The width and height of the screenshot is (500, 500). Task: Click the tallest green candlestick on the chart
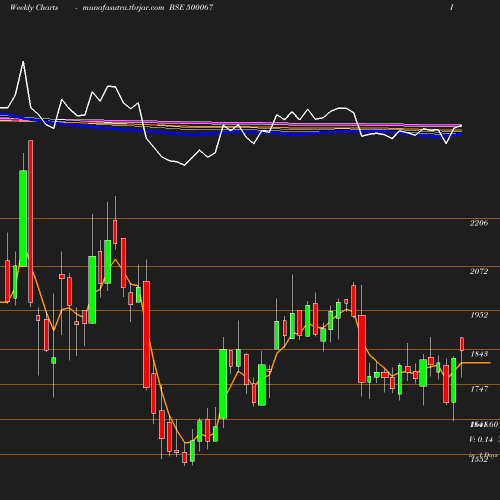tap(23, 218)
